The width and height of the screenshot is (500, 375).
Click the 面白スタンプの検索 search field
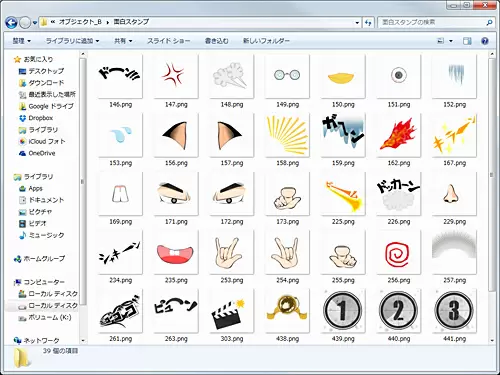coord(433,23)
